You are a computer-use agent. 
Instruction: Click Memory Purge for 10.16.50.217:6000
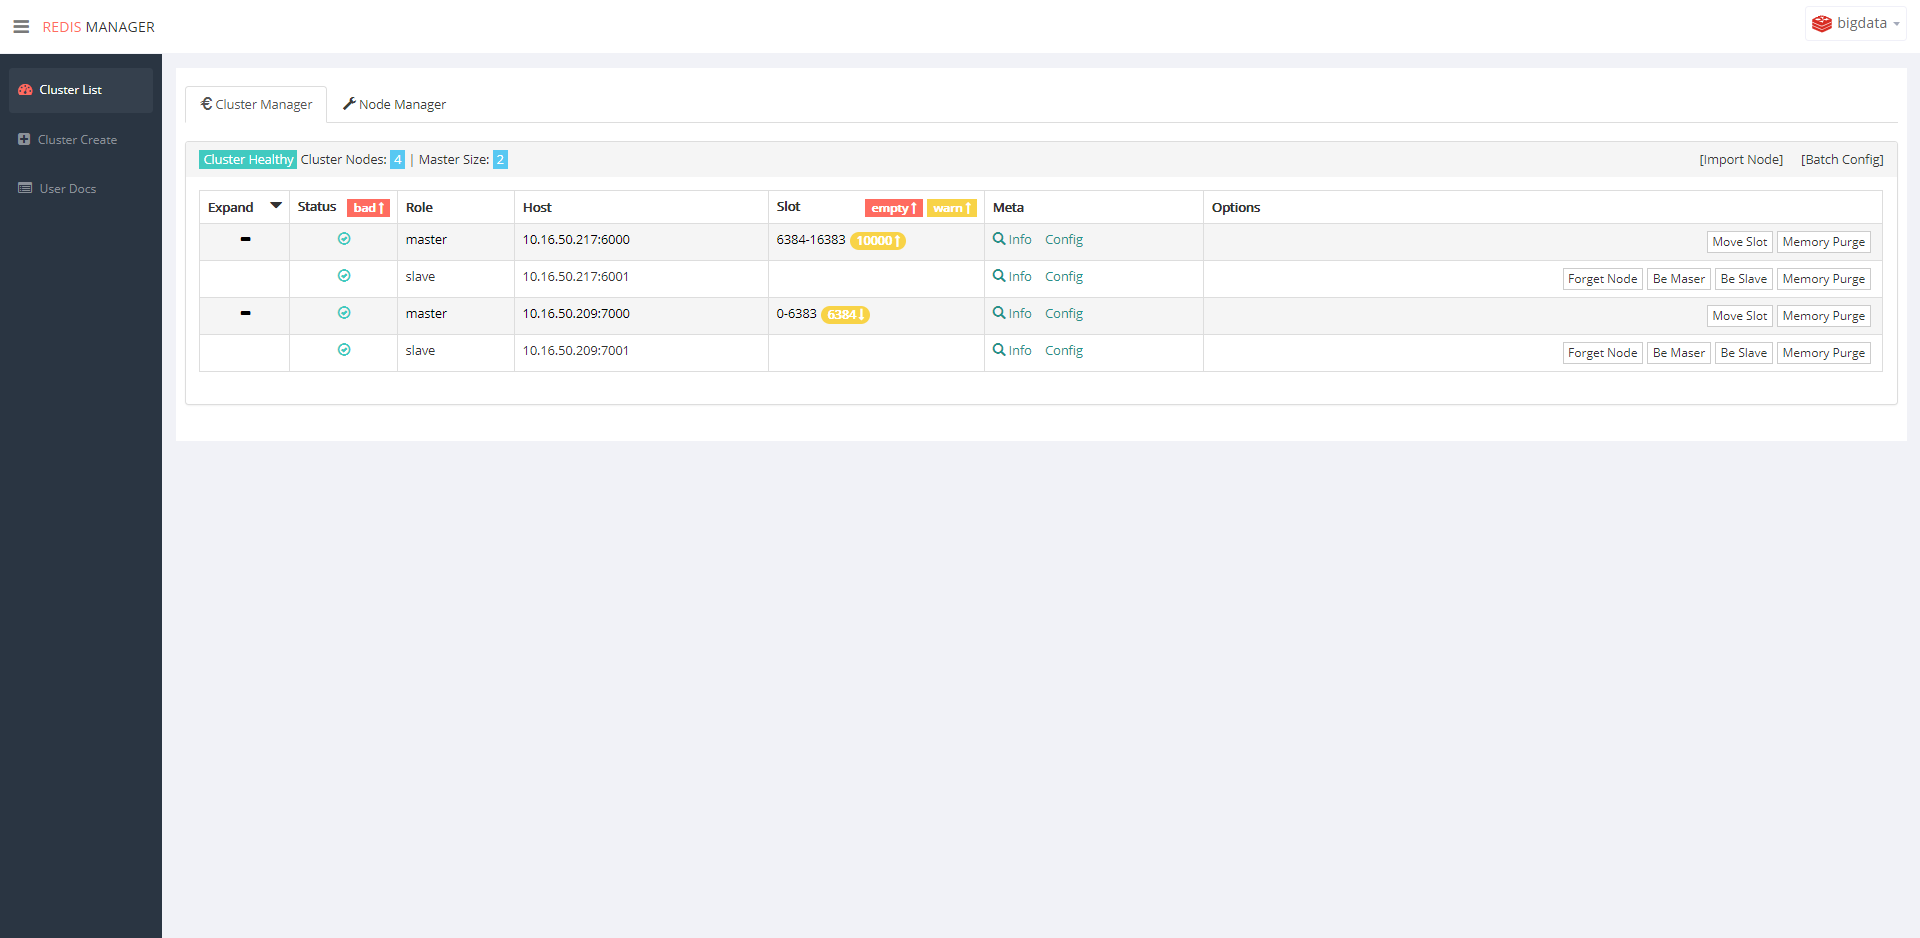[x=1823, y=242]
